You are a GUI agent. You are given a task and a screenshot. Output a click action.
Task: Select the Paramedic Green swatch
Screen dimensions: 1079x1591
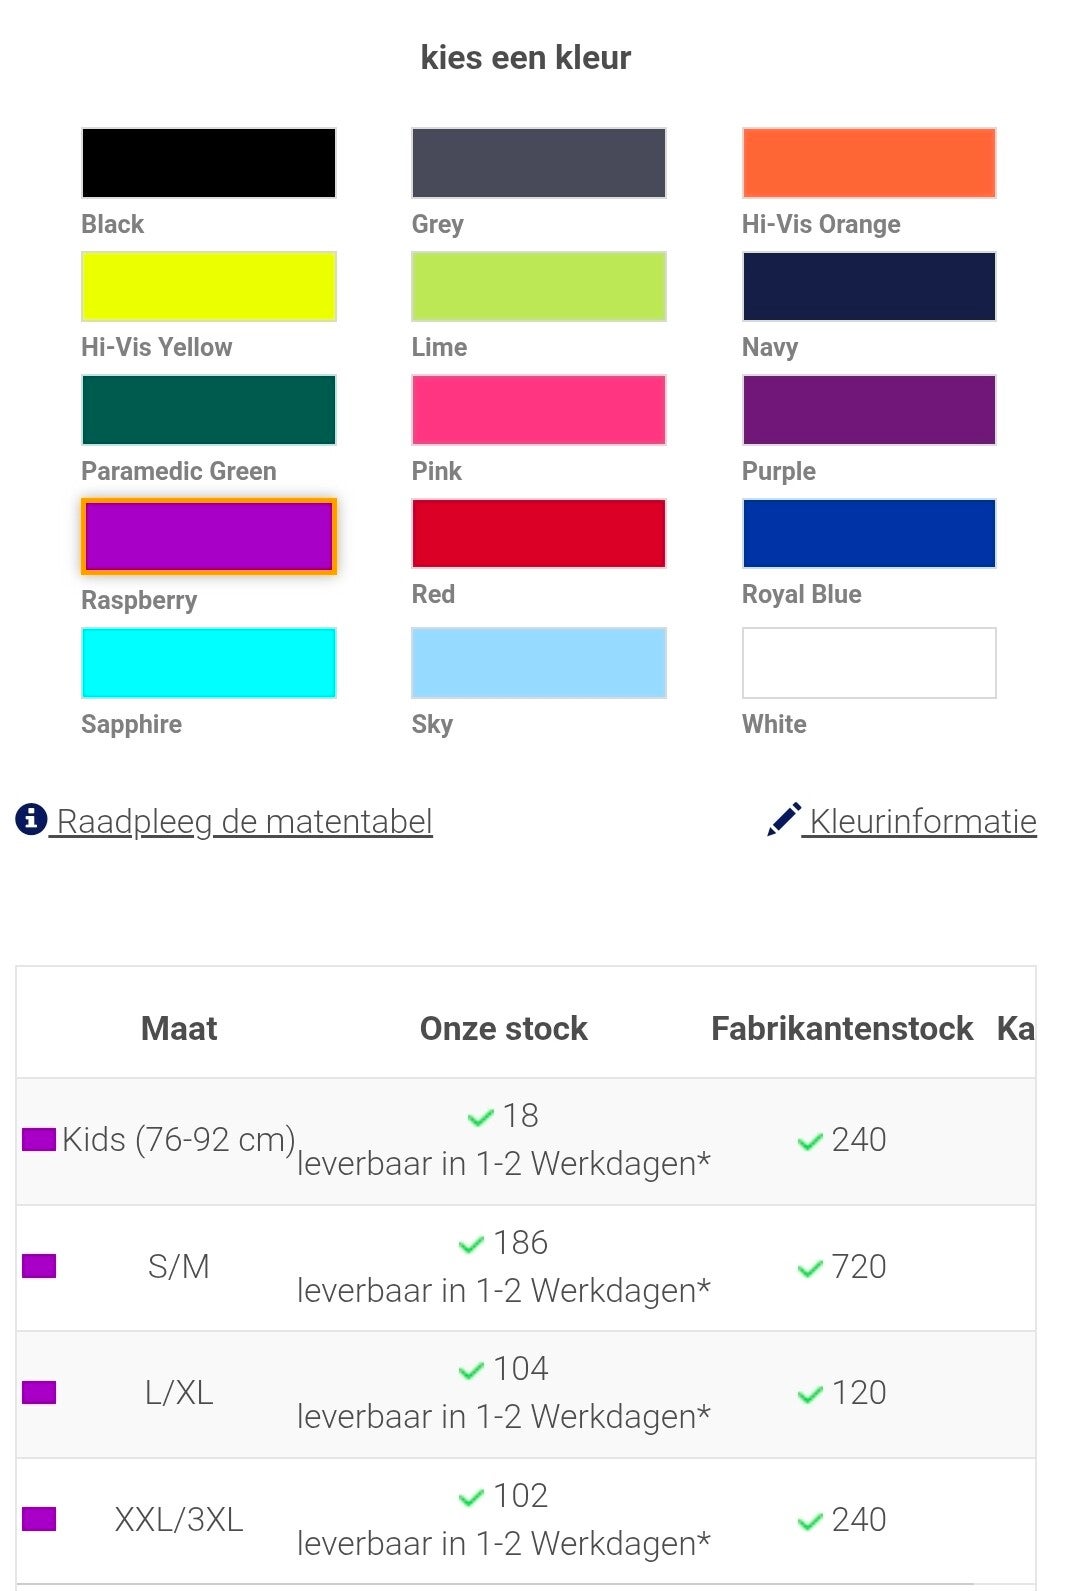click(x=208, y=410)
